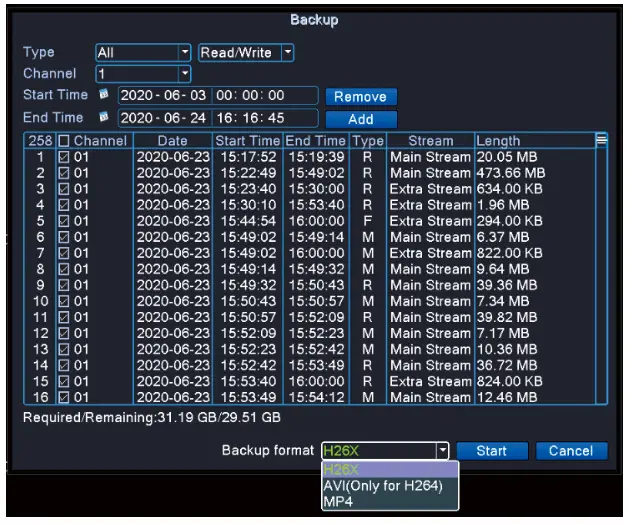Image resolution: width=630 pixels, height=524 pixels.
Task: Select H26X in format list
Action: (390, 469)
